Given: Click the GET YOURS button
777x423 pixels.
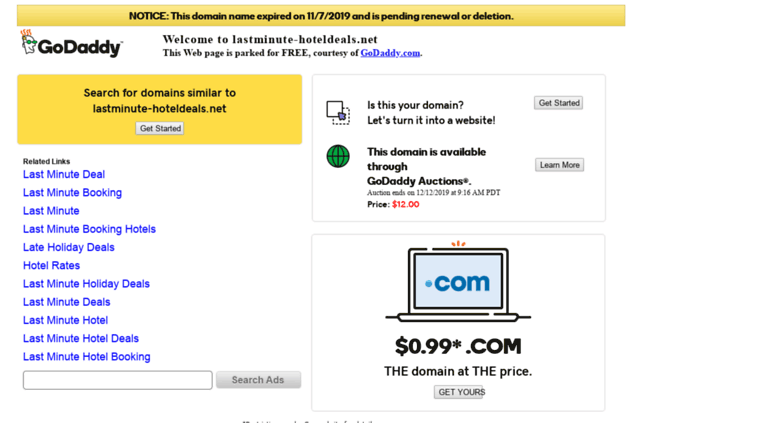Looking at the screenshot, I should [x=459, y=392].
